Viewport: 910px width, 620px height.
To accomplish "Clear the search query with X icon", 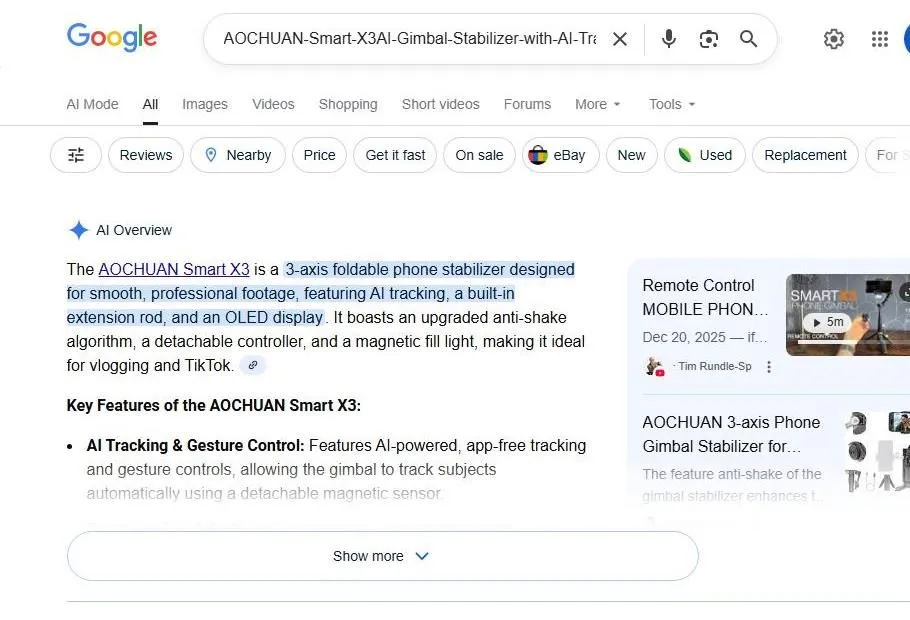I will point(620,39).
